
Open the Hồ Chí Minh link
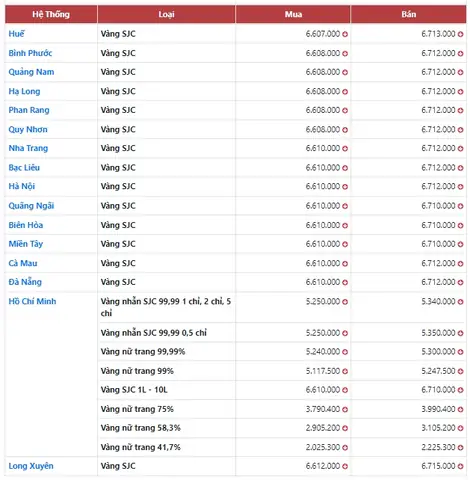tap(32, 301)
